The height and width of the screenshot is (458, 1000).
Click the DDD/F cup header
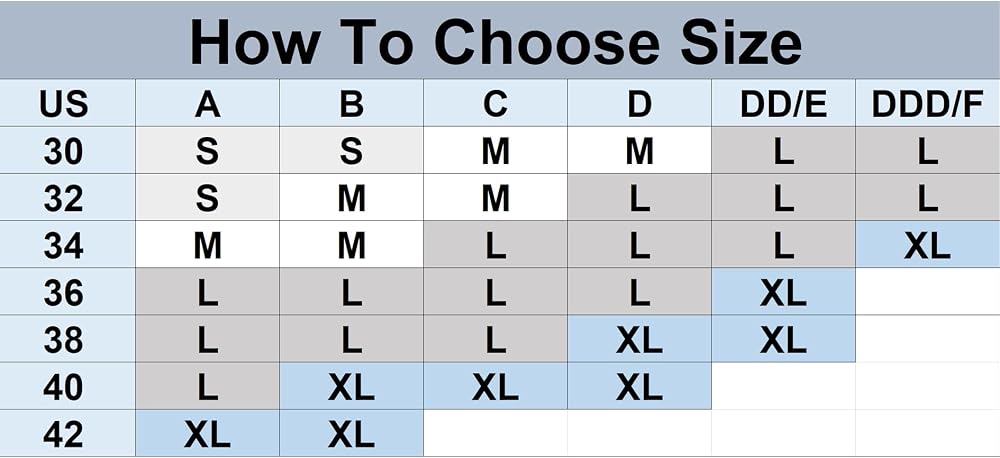click(927, 103)
